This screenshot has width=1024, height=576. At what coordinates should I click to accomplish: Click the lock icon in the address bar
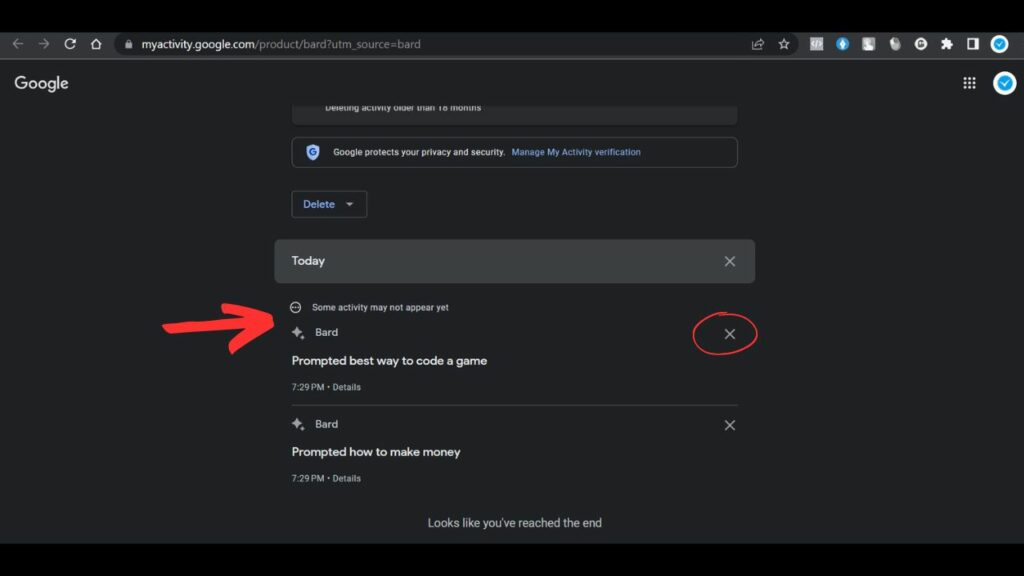click(129, 44)
